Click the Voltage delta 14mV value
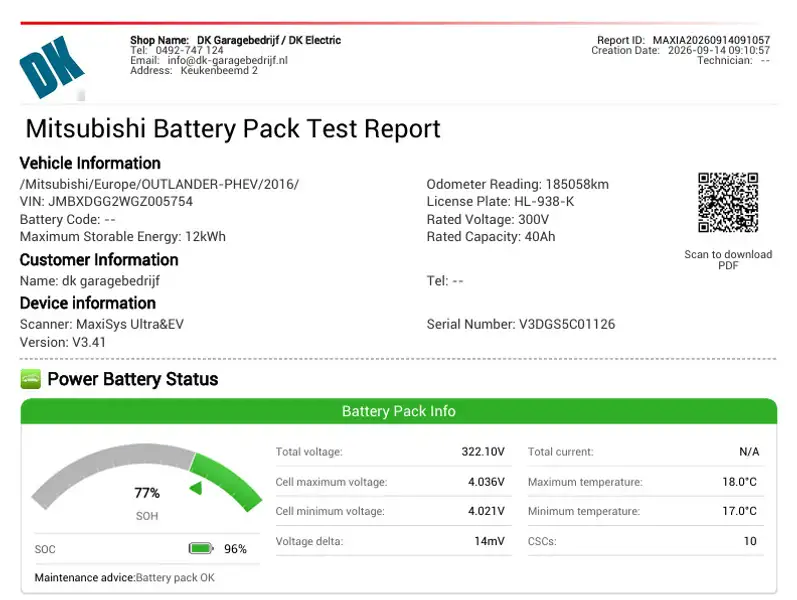Screen dimensions: 797x600 (x=489, y=541)
